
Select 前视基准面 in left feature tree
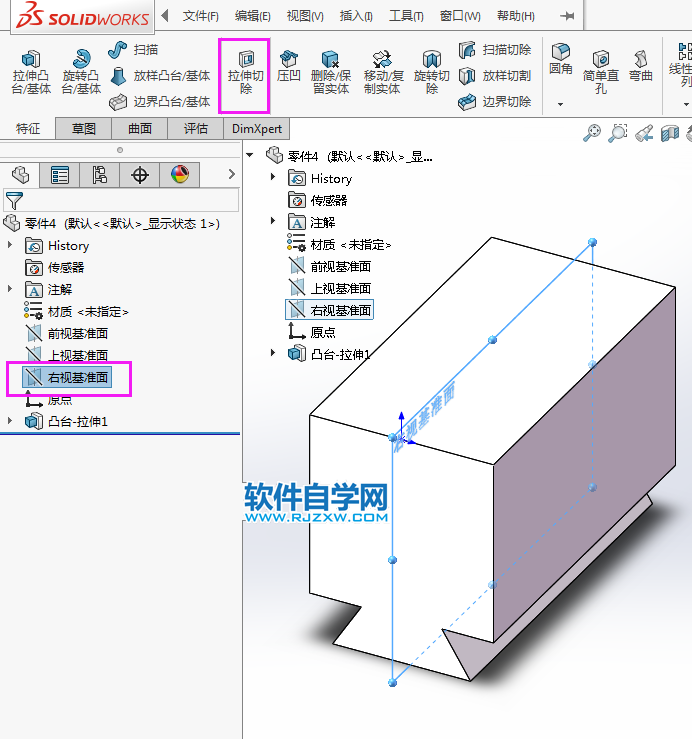[x=67, y=334]
